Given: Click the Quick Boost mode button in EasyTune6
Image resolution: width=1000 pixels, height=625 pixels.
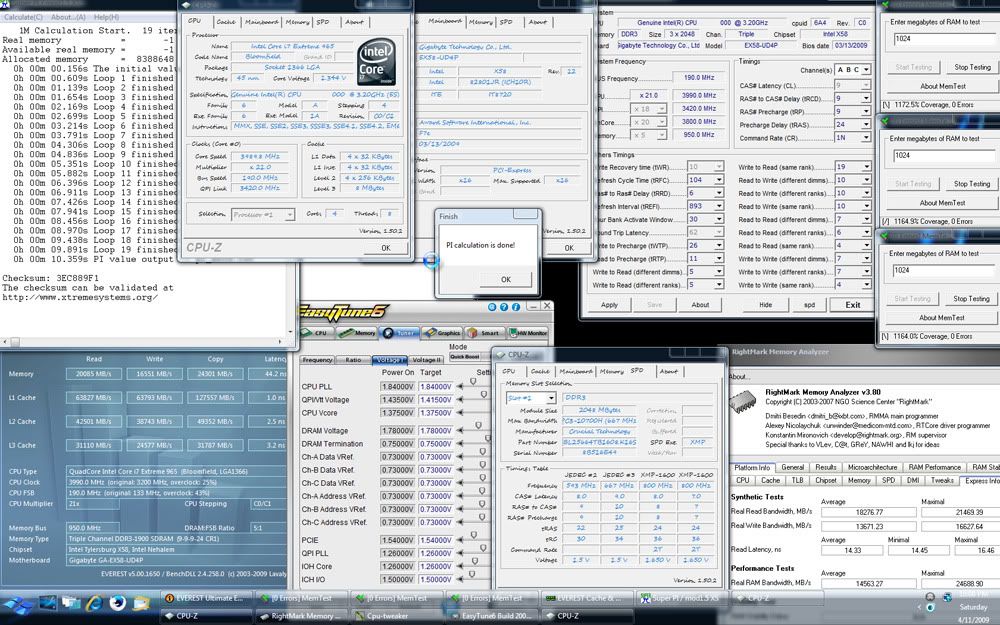Looking at the screenshot, I should point(465,357).
